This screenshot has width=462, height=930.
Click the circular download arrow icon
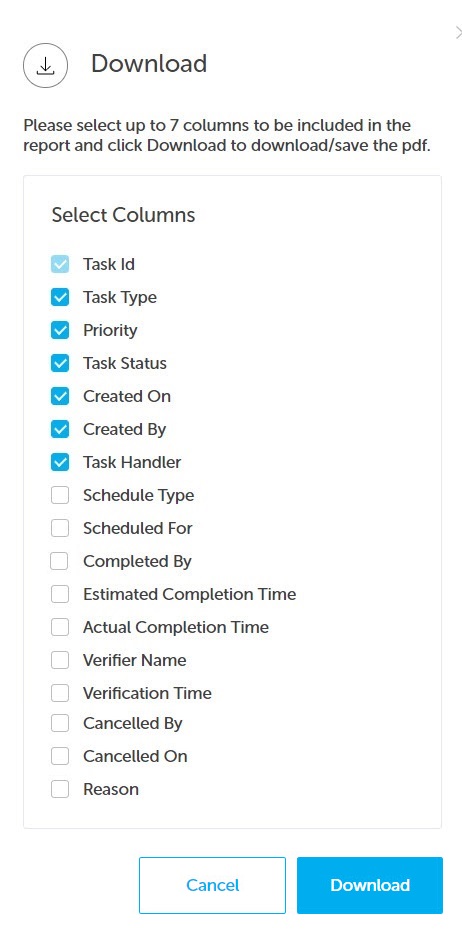click(x=45, y=66)
